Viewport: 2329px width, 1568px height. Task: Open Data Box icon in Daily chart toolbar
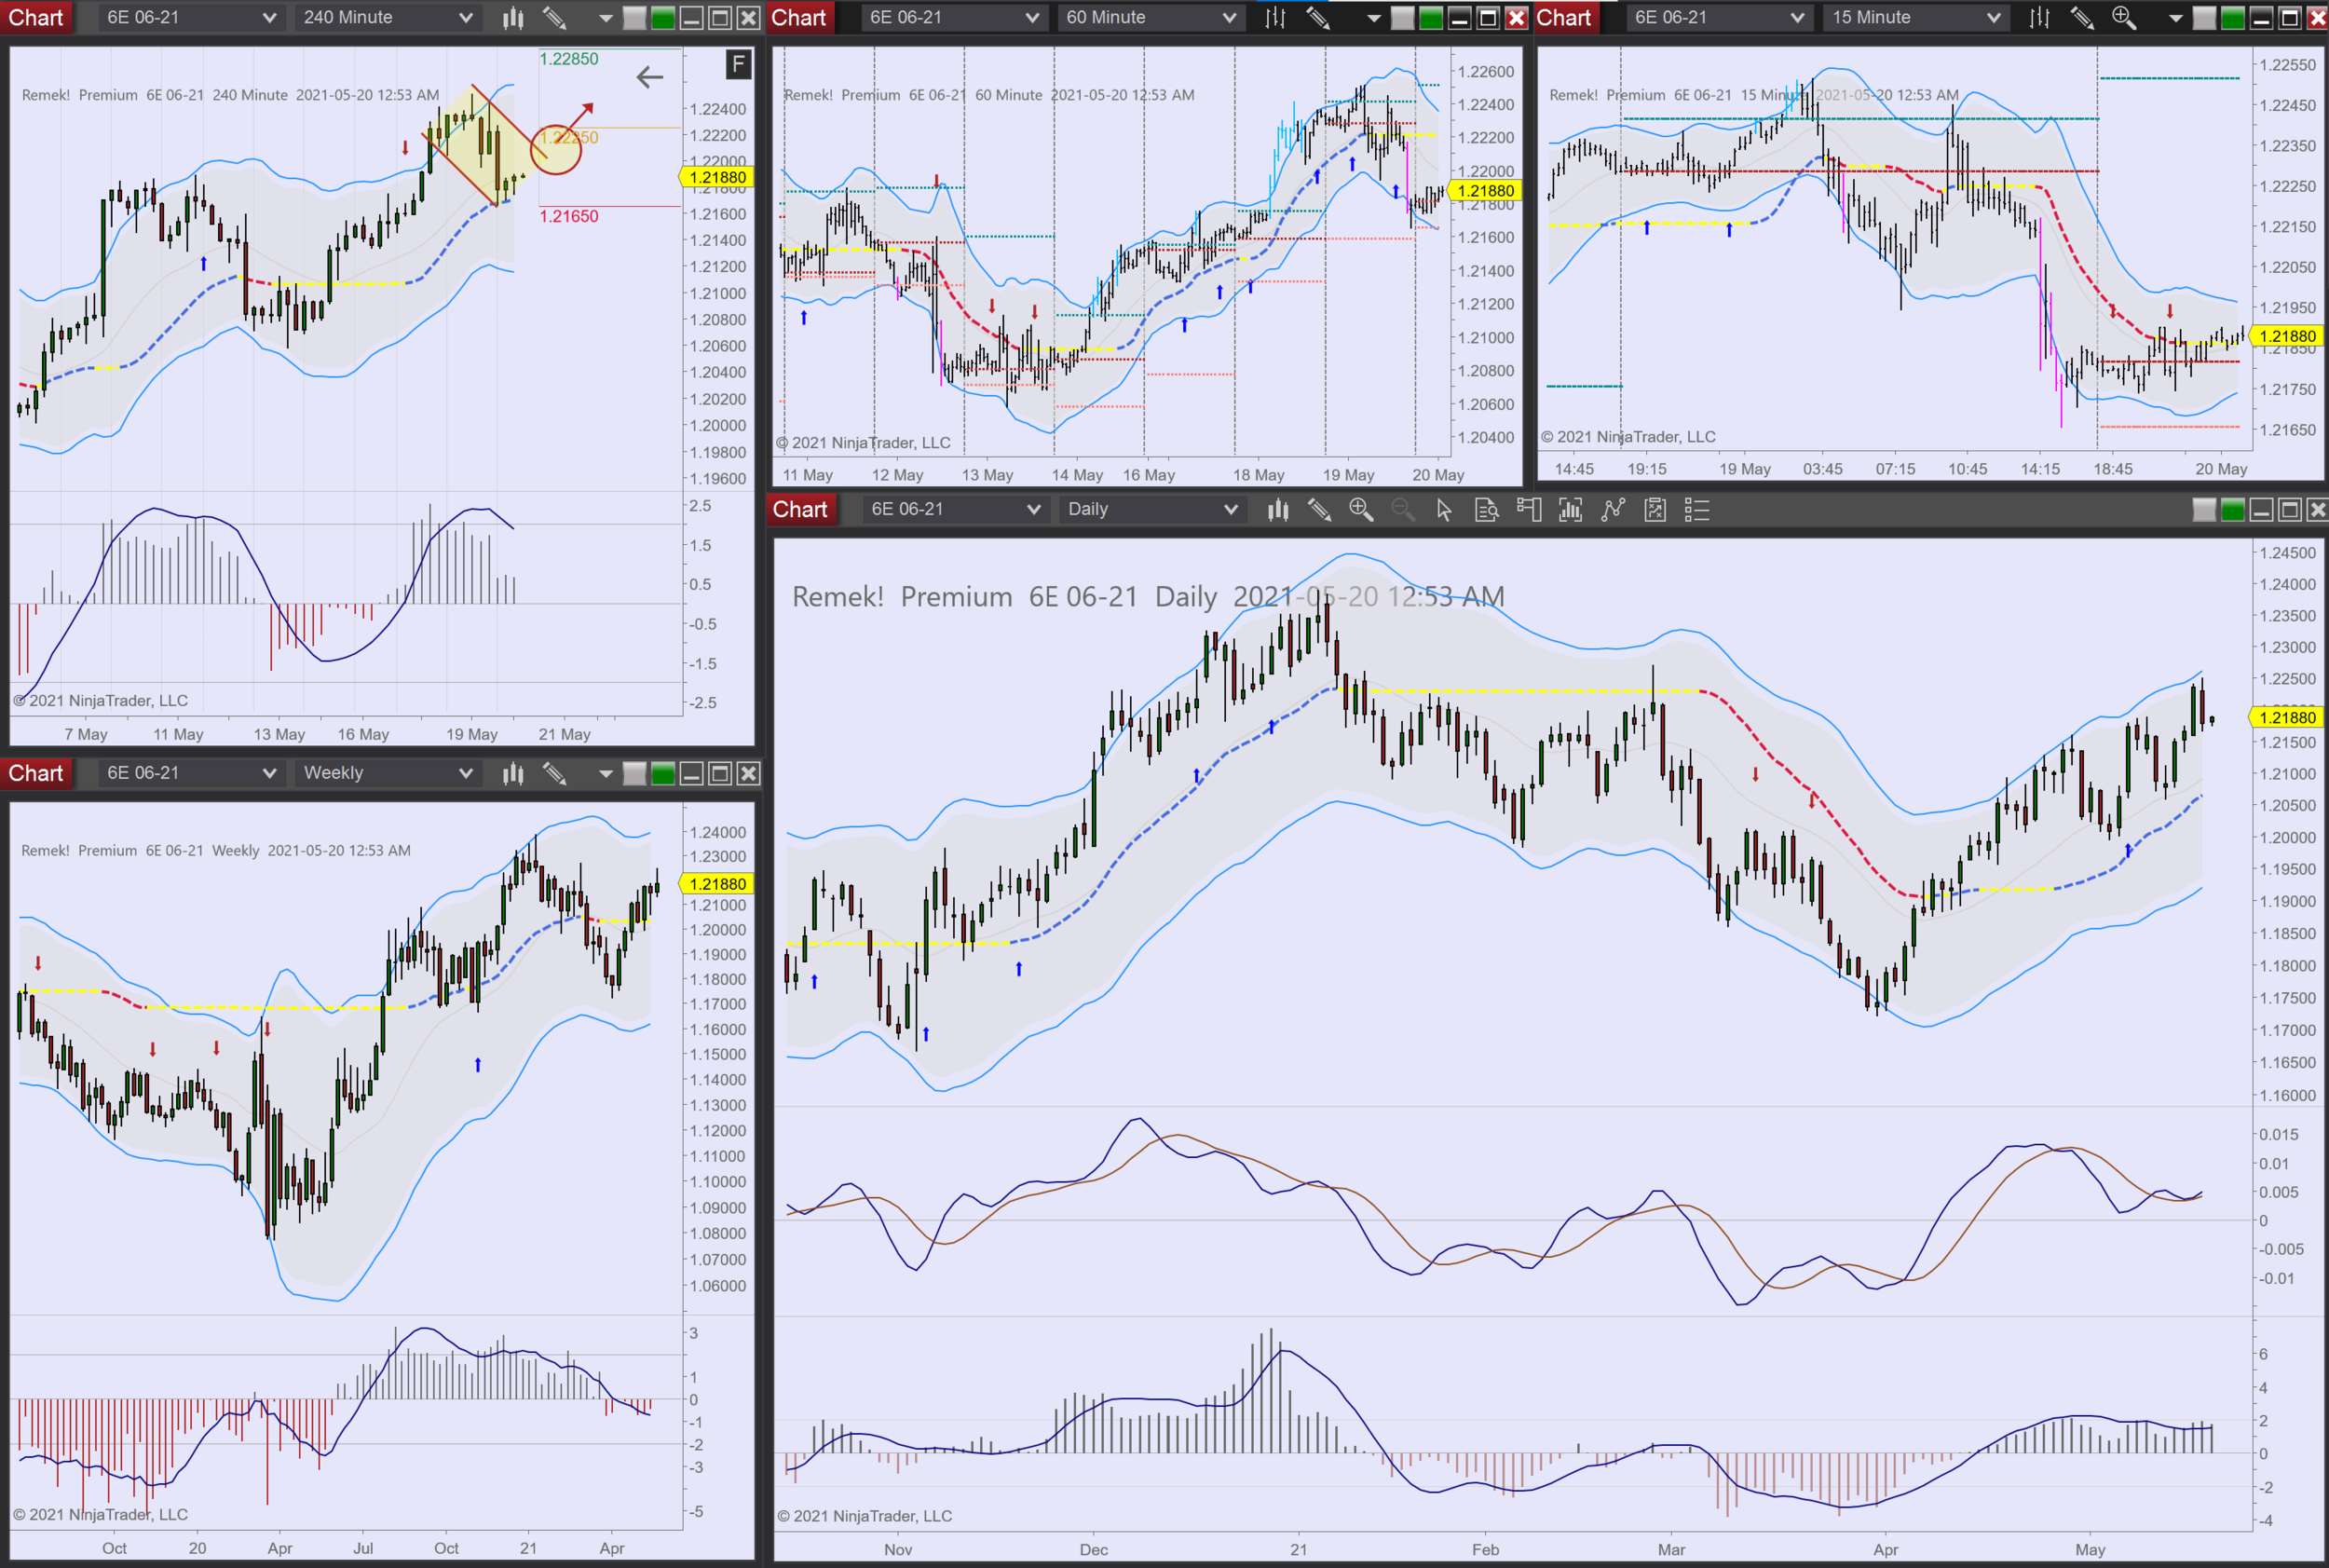(x=1486, y=510)
